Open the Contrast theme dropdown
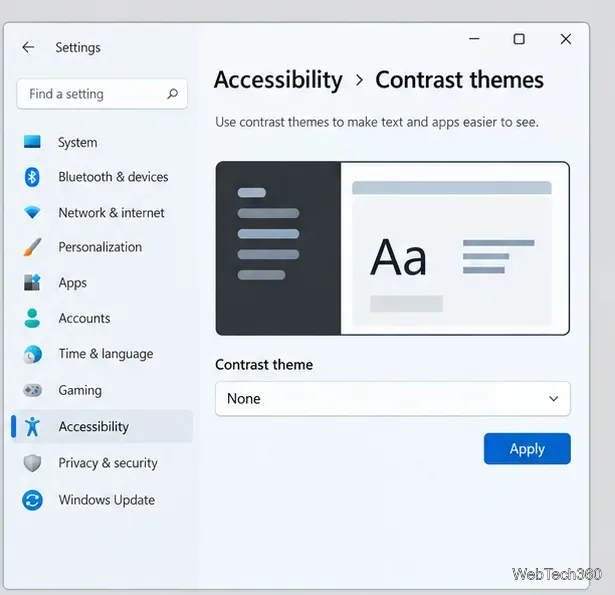This screenshot has width=615, height=595. (x=393, y=398)
